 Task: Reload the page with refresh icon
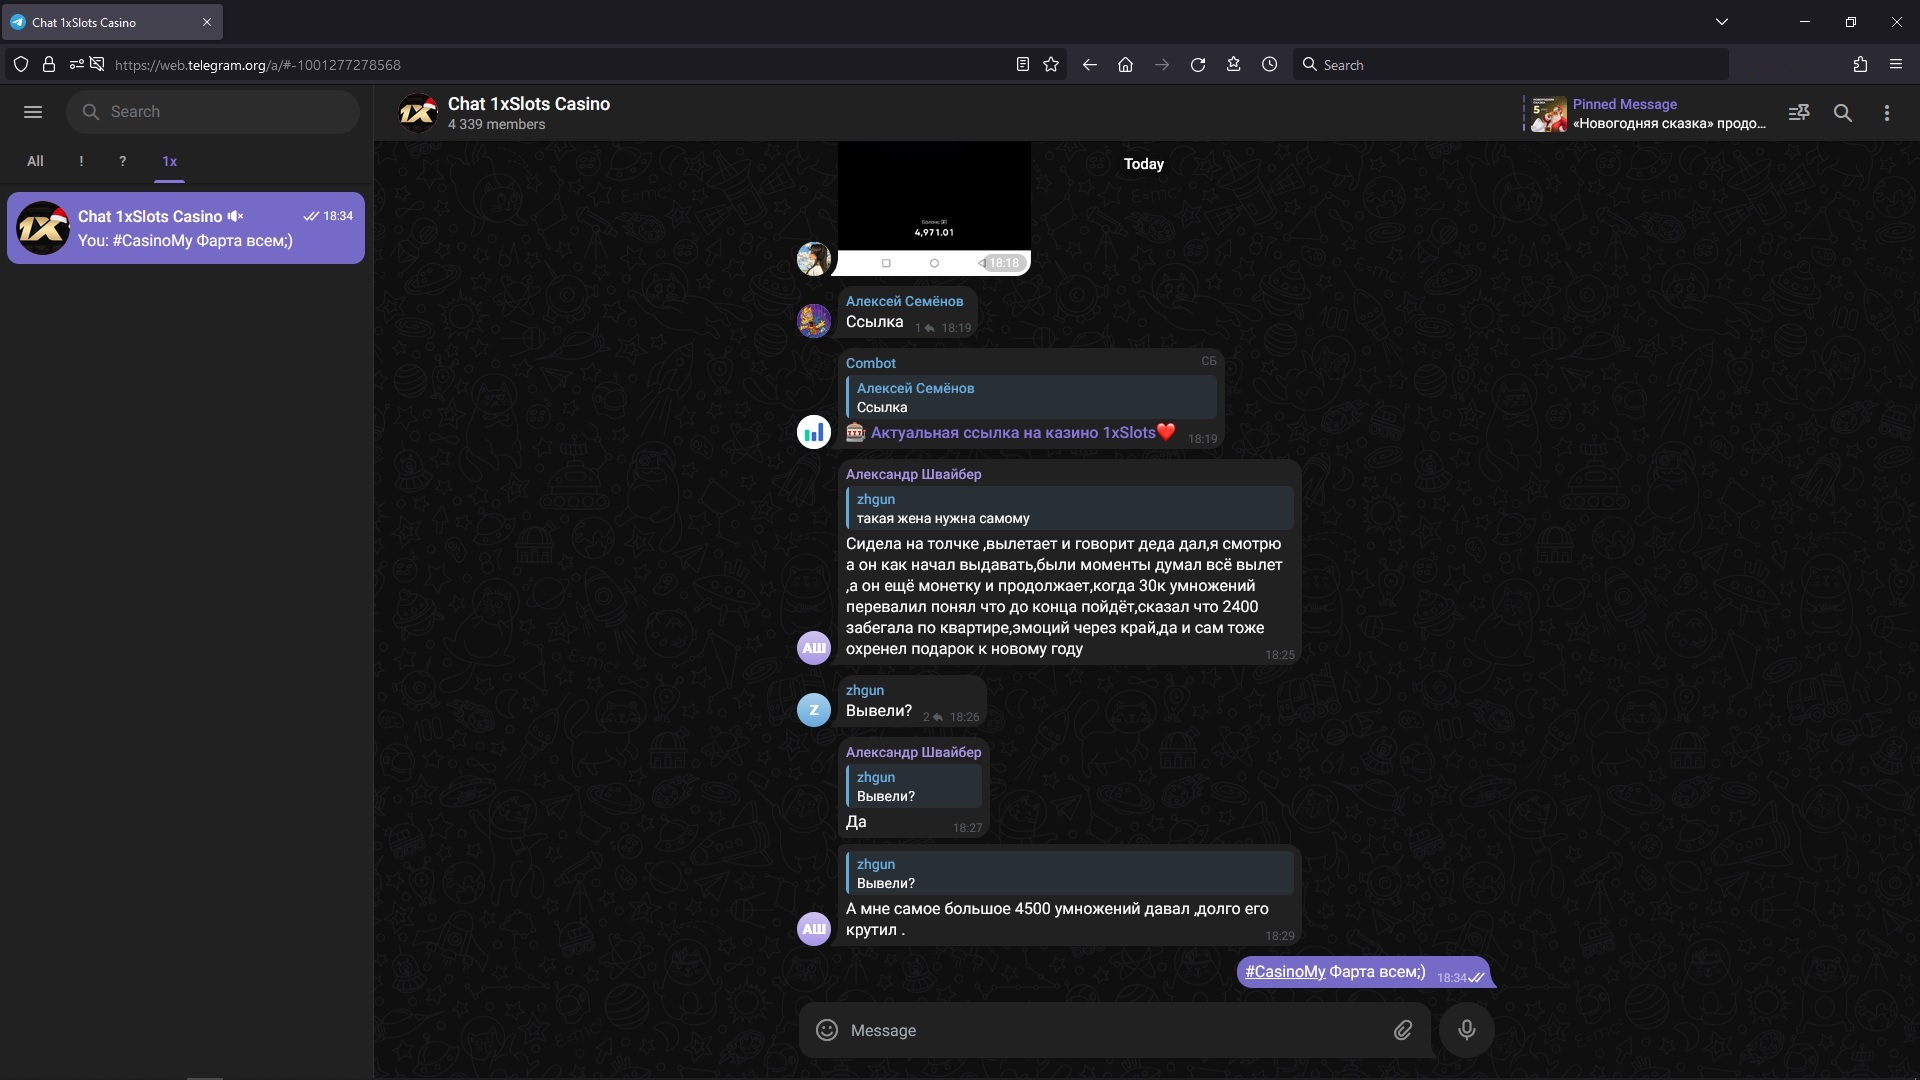(1197, 64)
